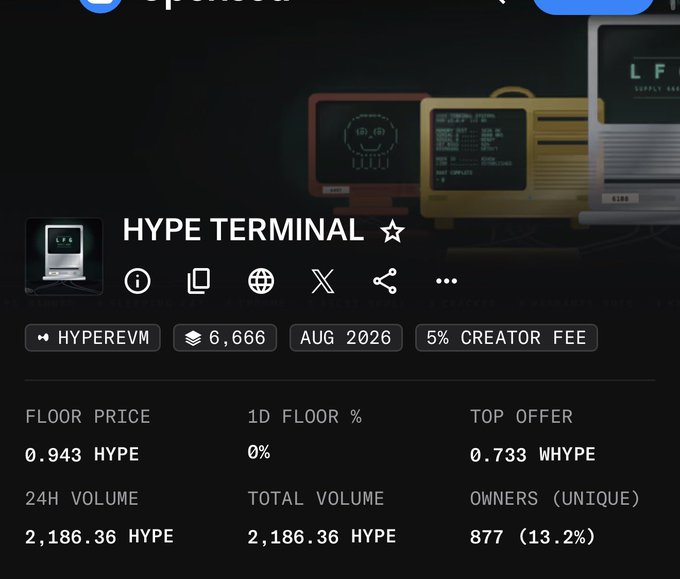Click the 877 (13.2%) owners value

[x=533, y=537]
